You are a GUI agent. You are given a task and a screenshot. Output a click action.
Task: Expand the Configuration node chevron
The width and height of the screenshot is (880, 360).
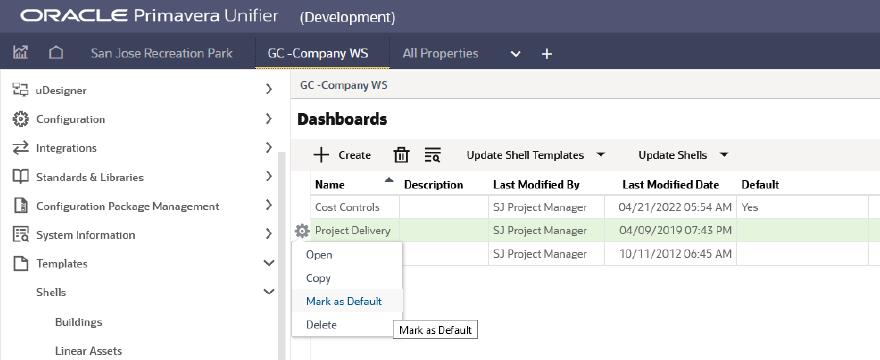[269, 118]
